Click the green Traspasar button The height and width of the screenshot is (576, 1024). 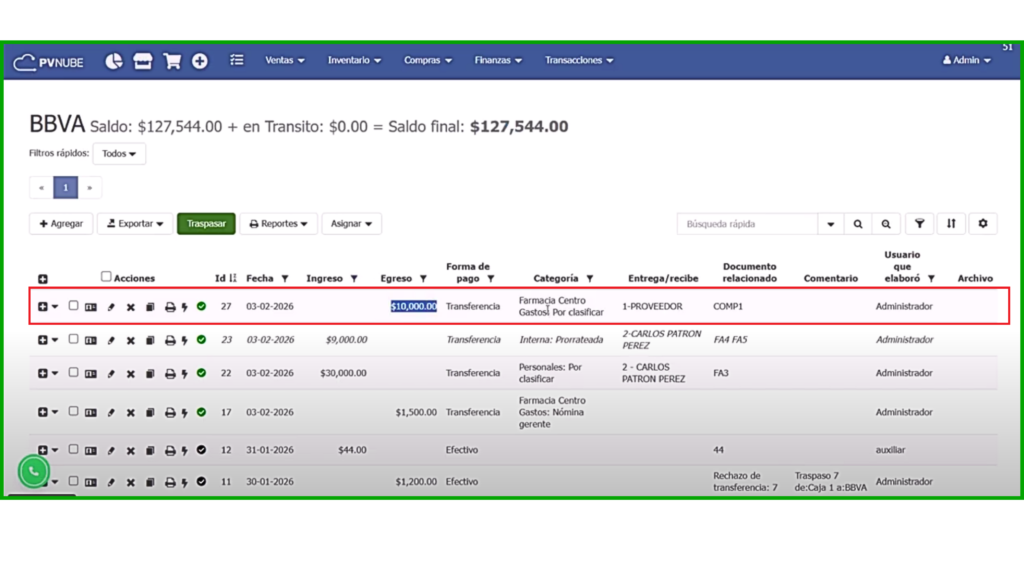coord(206,224)
